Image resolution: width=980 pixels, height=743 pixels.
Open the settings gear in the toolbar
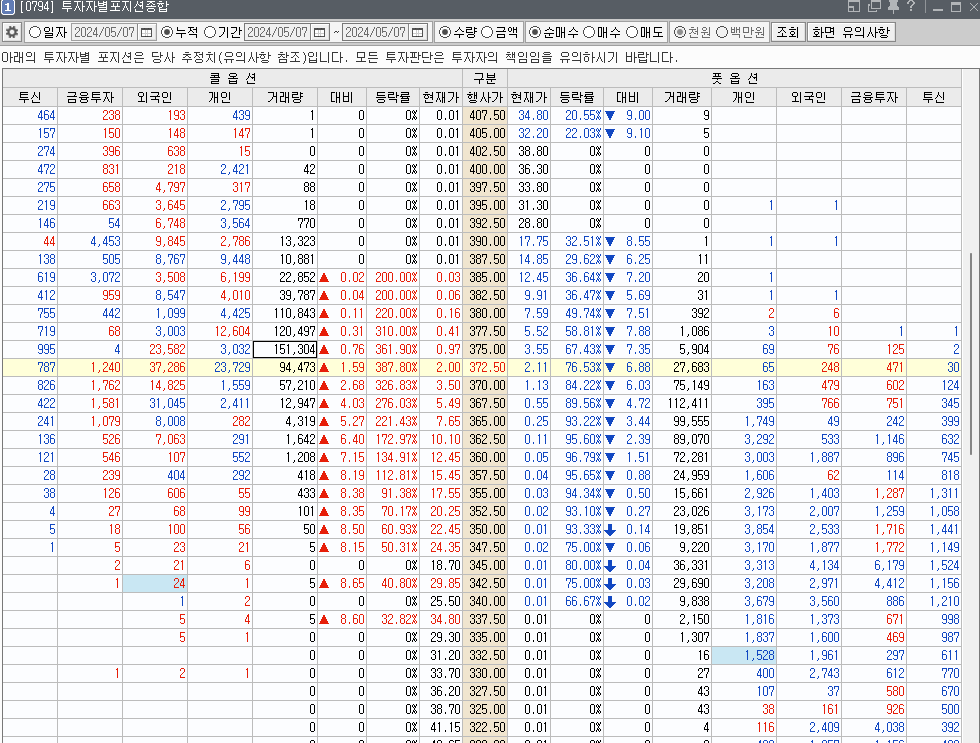[x=12, y=32]
